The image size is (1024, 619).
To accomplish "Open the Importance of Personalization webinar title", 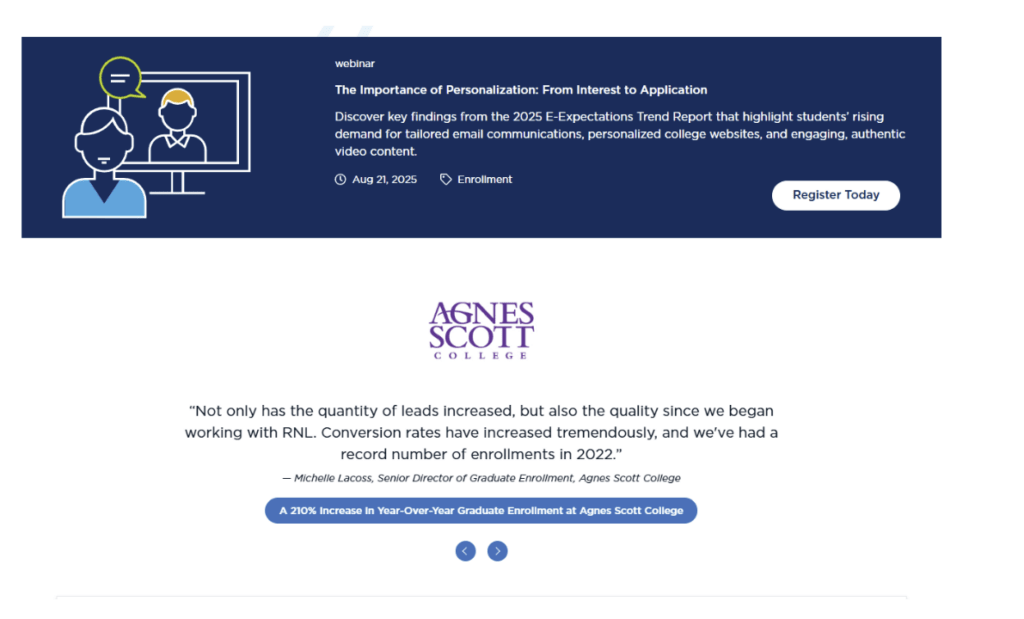I will tap(521, 90).
